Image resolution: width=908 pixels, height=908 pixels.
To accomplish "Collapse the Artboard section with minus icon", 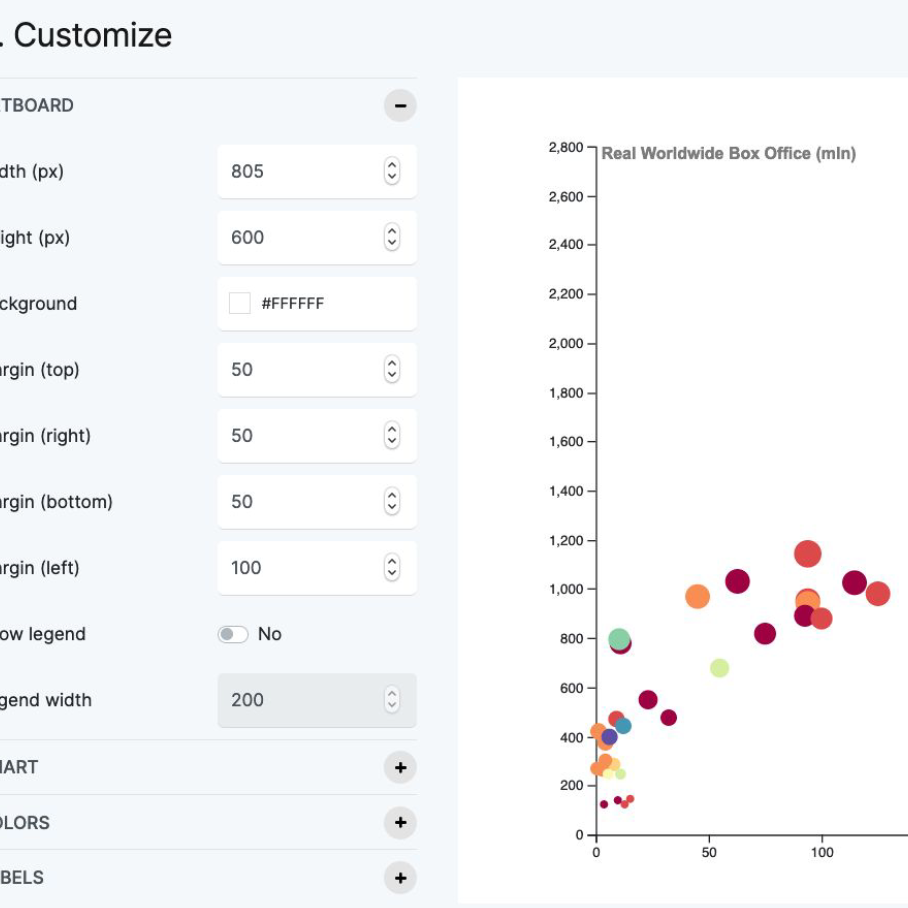I will 400,105.
